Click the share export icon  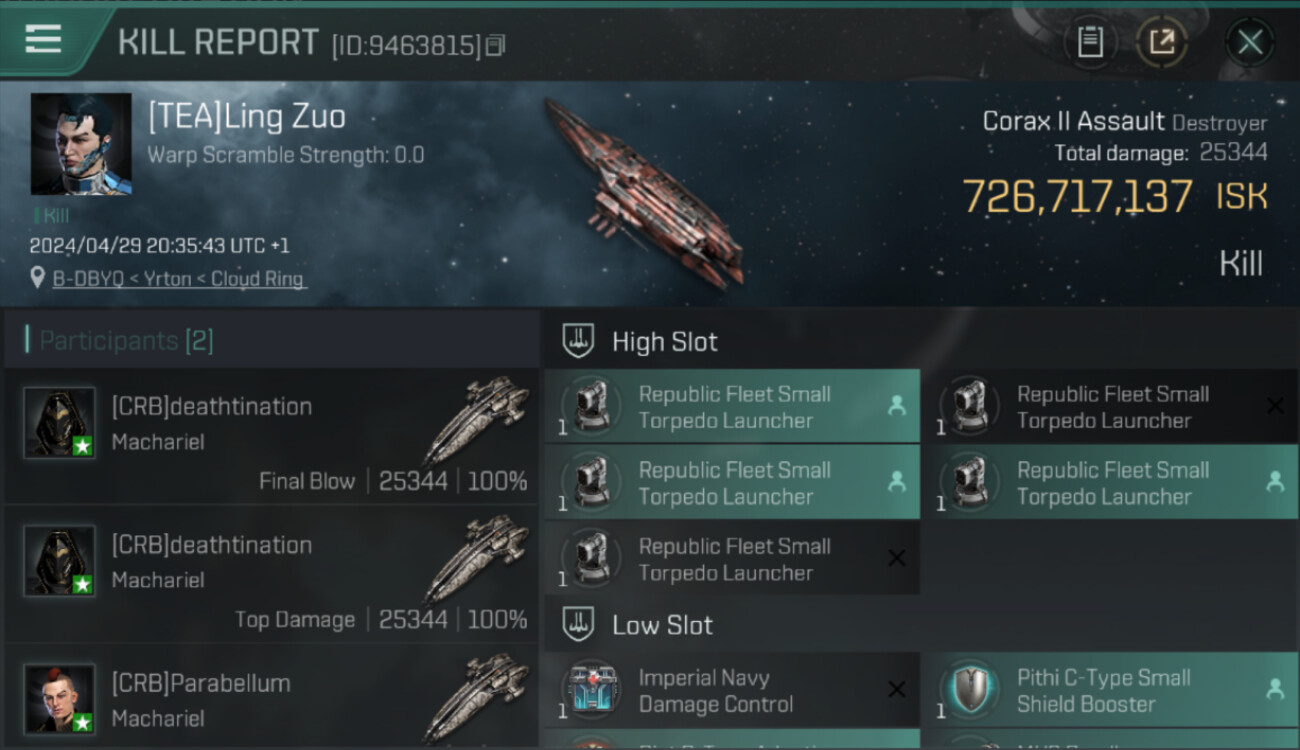1161,42
